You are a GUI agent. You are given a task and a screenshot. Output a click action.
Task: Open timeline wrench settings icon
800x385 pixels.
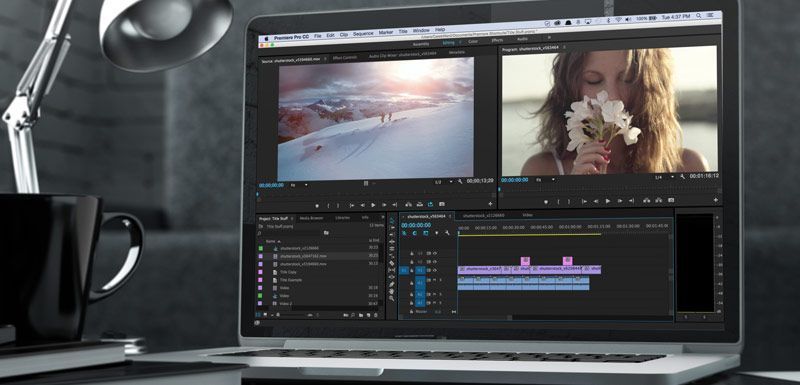pos(447,233)
